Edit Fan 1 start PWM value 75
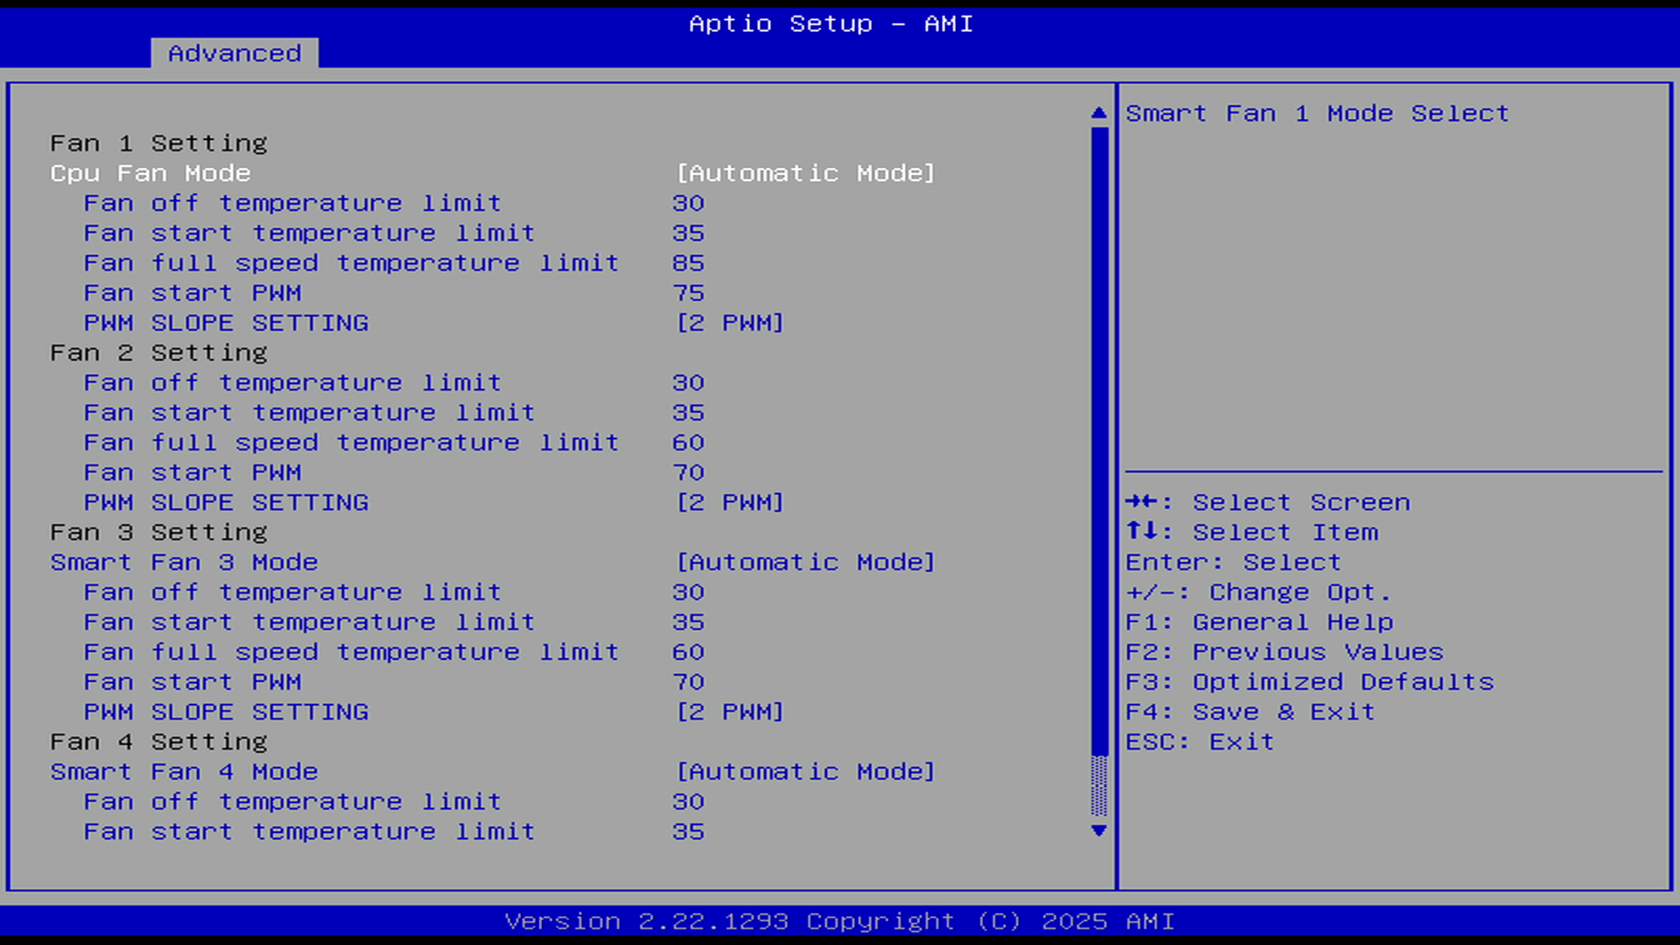Image resolution: width=1680 pixels, height=945 pixels. (x=688, y=293)
